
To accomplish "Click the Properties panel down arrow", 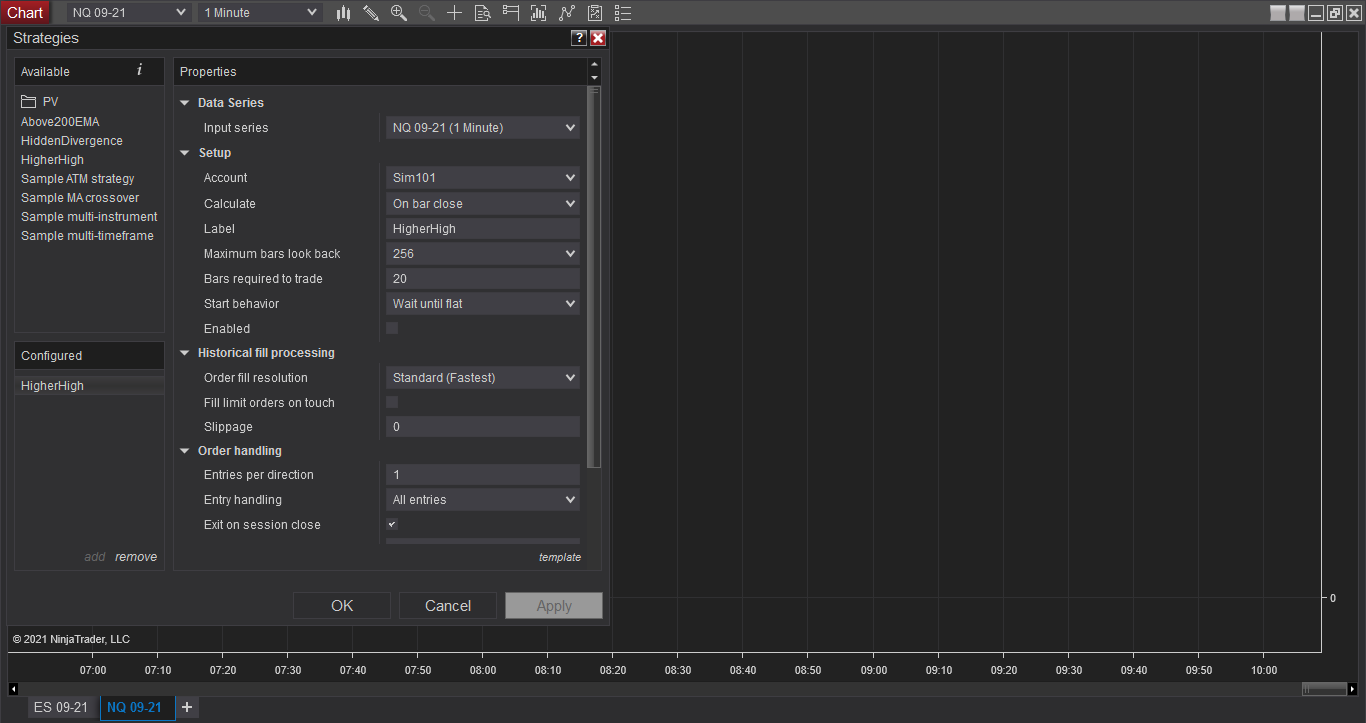I will tap(595, 78).
